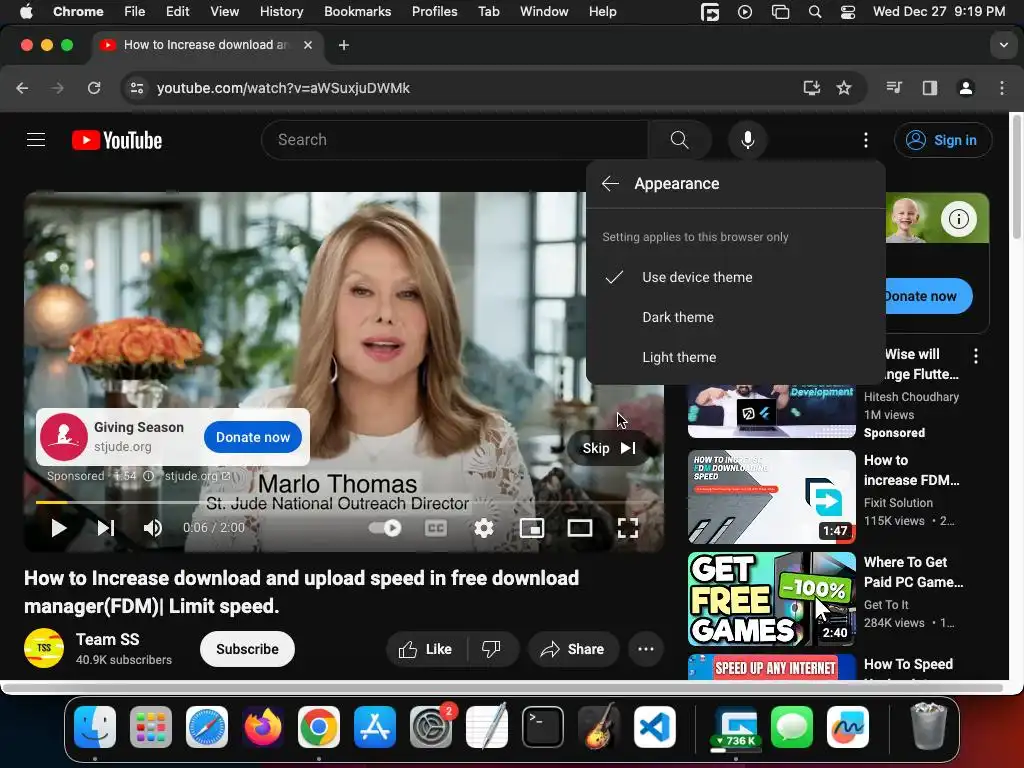1024x768 pixels.
Task: Select Dark theme option
Action: click(735, 317)
